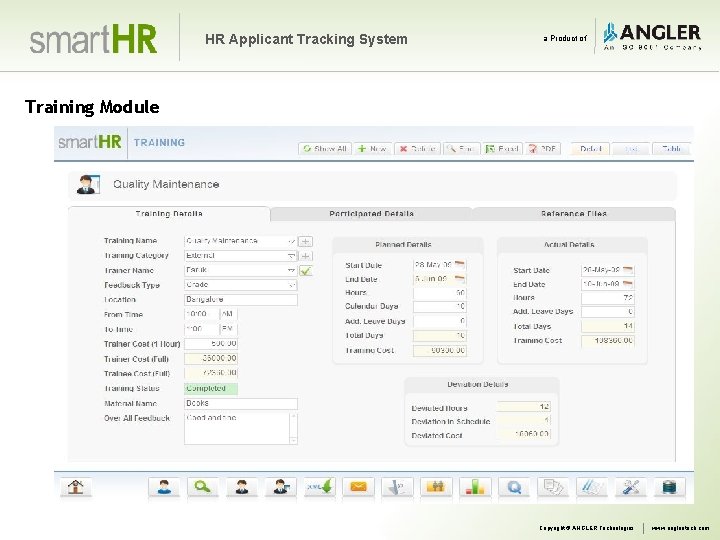Click the To Time hour field
This screenshot has width=720, height=540.
[201, 329]
